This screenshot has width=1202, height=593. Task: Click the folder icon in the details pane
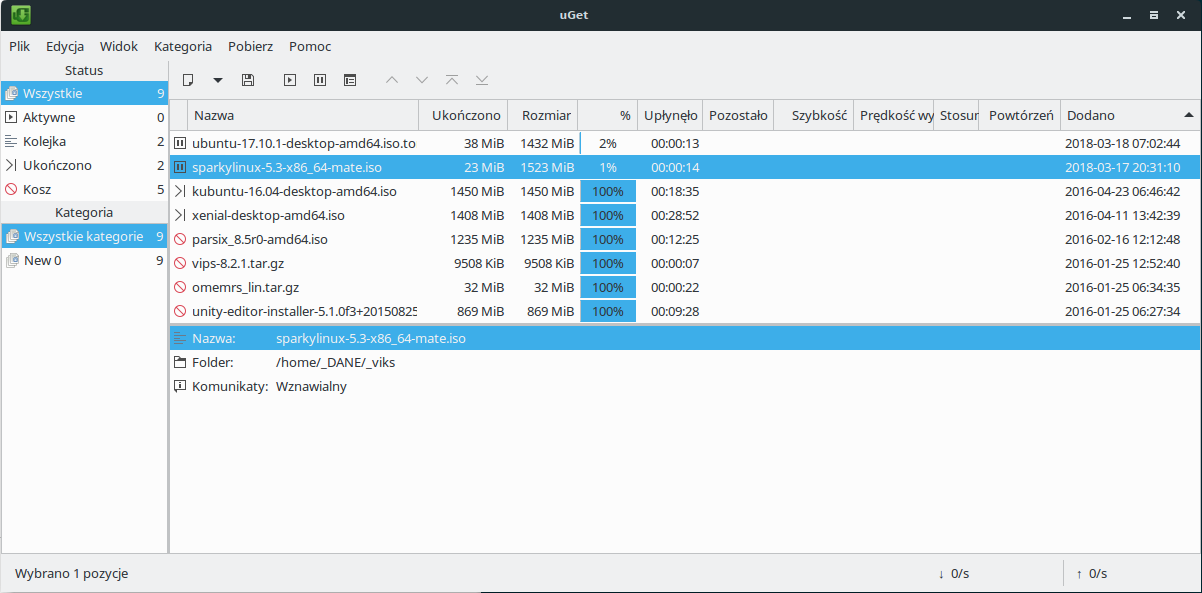180,362
